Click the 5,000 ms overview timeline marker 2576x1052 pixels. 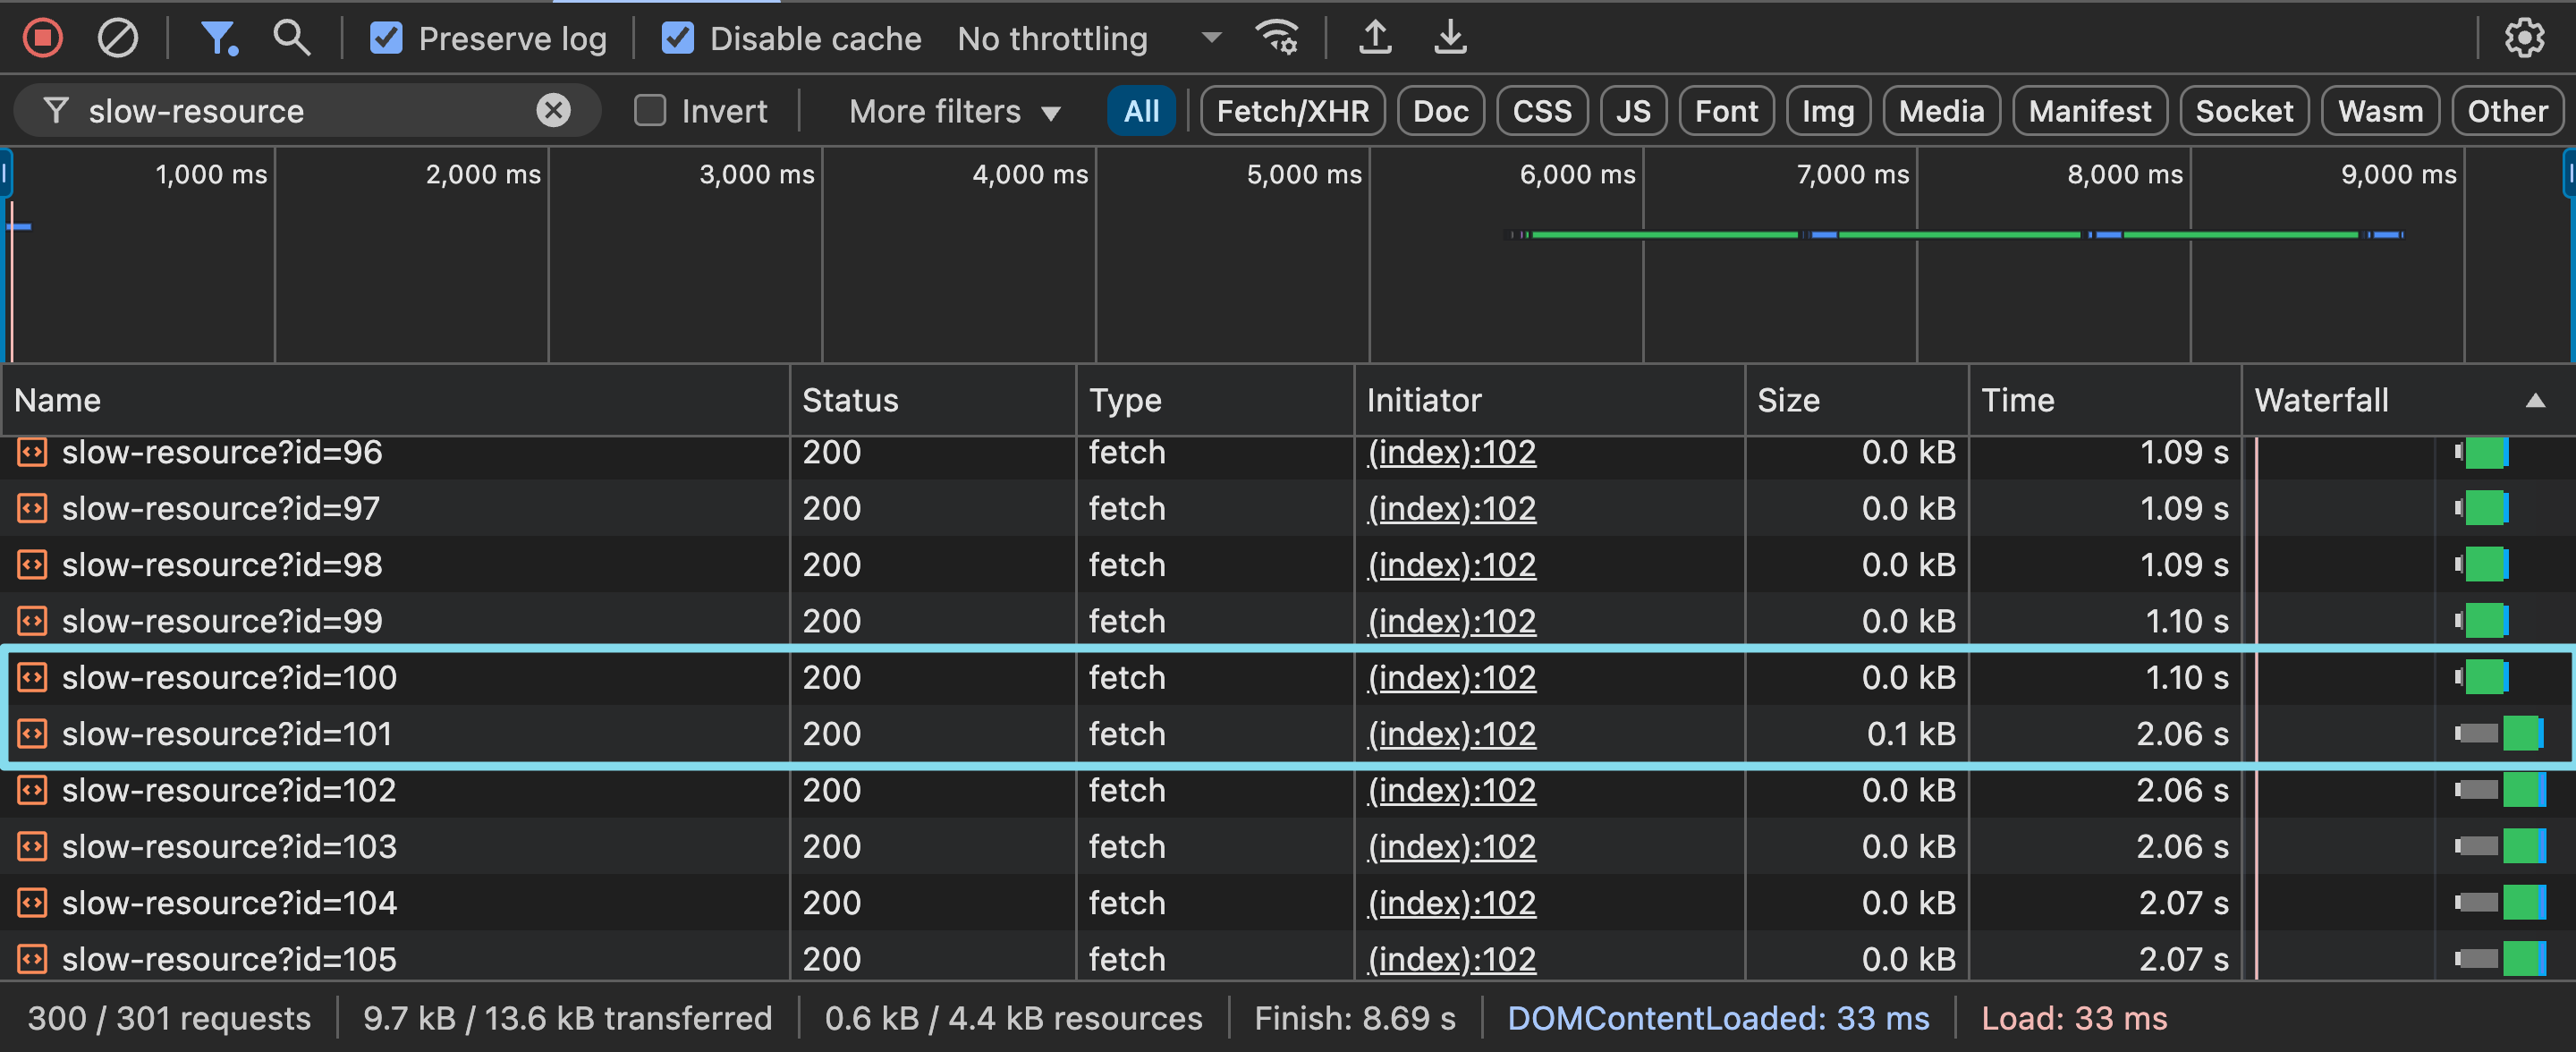click(x=1303, y=175)
